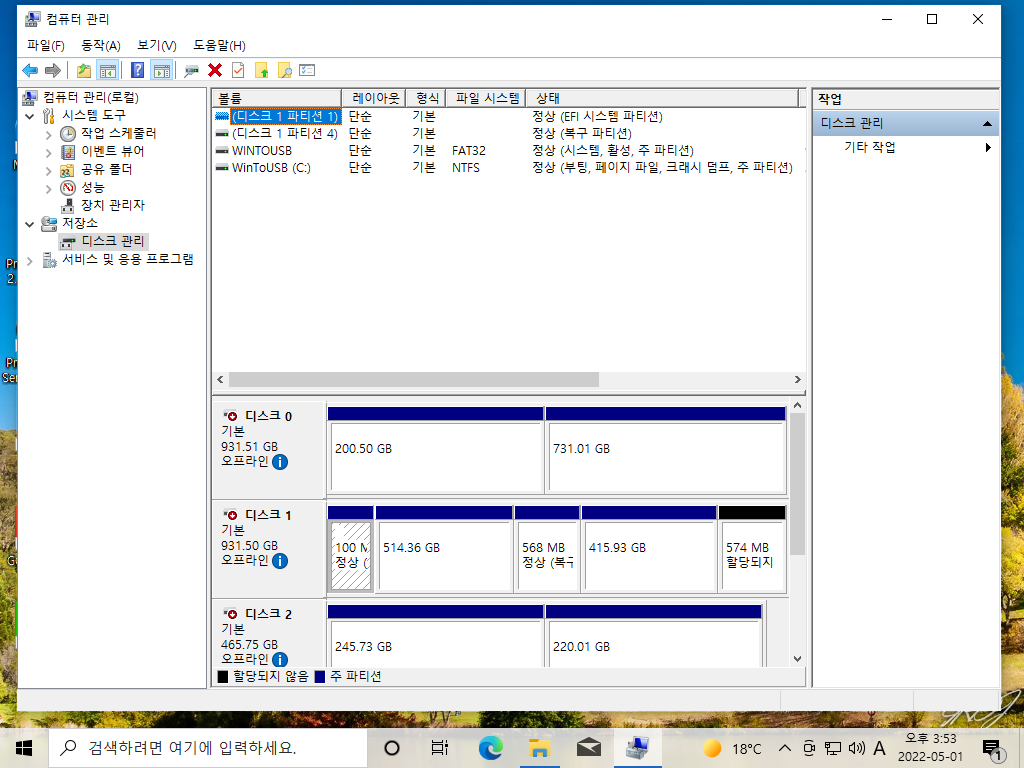Click the Up one level folder icon
The height and width of the screenshot is (768, 1024).
[x=84, y=71]
